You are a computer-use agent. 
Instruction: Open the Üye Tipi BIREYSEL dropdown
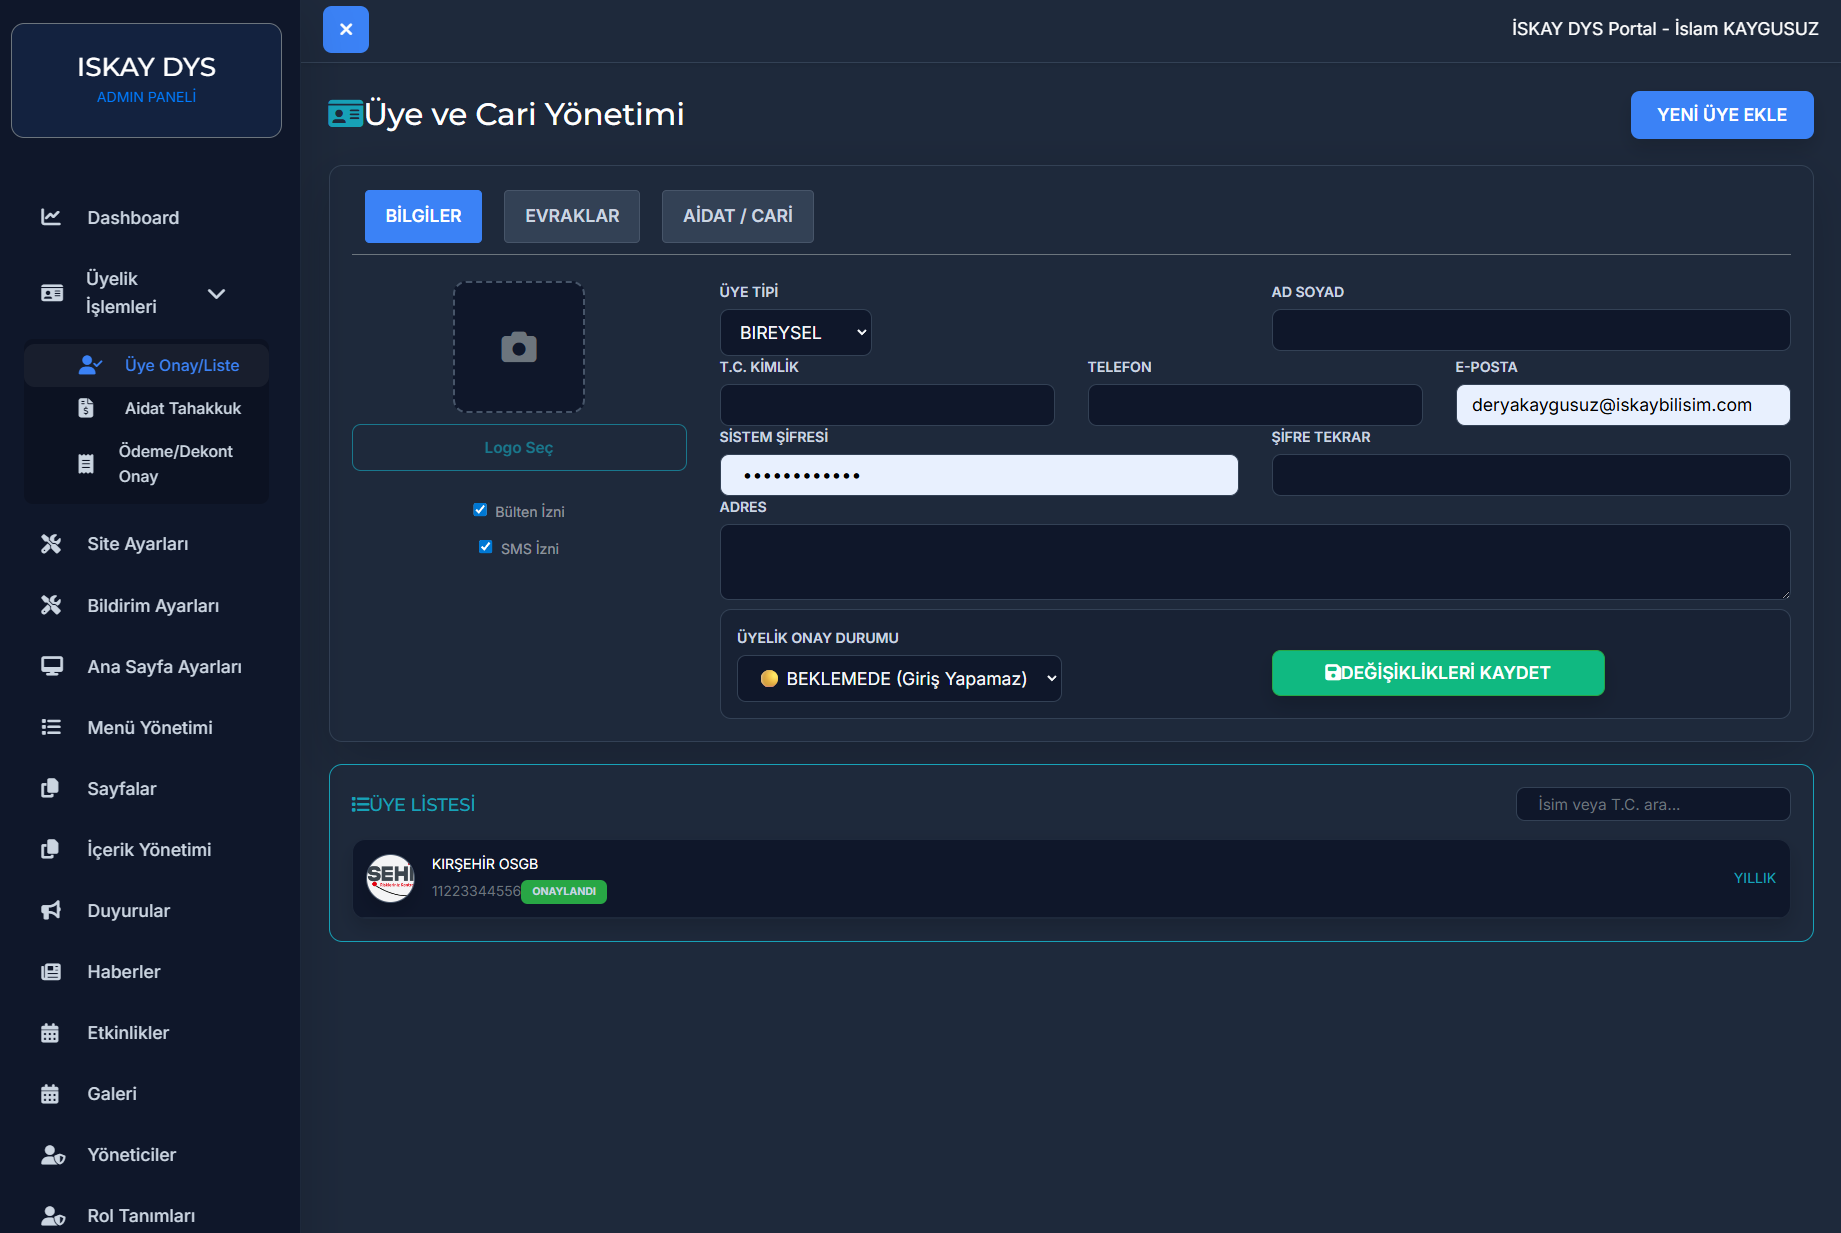(x=795, y=332)
